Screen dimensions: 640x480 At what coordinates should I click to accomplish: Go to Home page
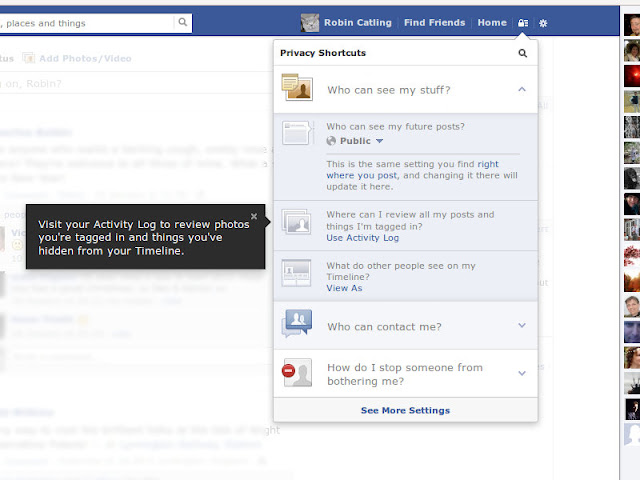coord(492,22)
